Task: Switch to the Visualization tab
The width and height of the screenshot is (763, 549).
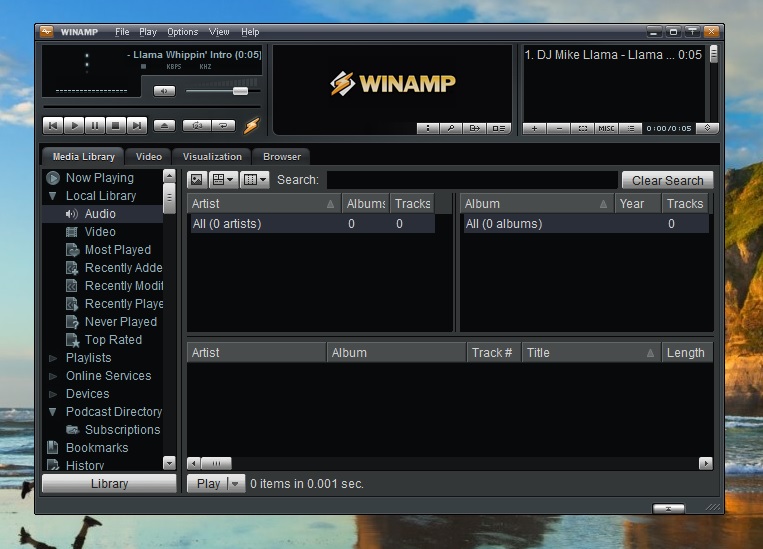Action: pyautogui.click(x=212, y=157)
